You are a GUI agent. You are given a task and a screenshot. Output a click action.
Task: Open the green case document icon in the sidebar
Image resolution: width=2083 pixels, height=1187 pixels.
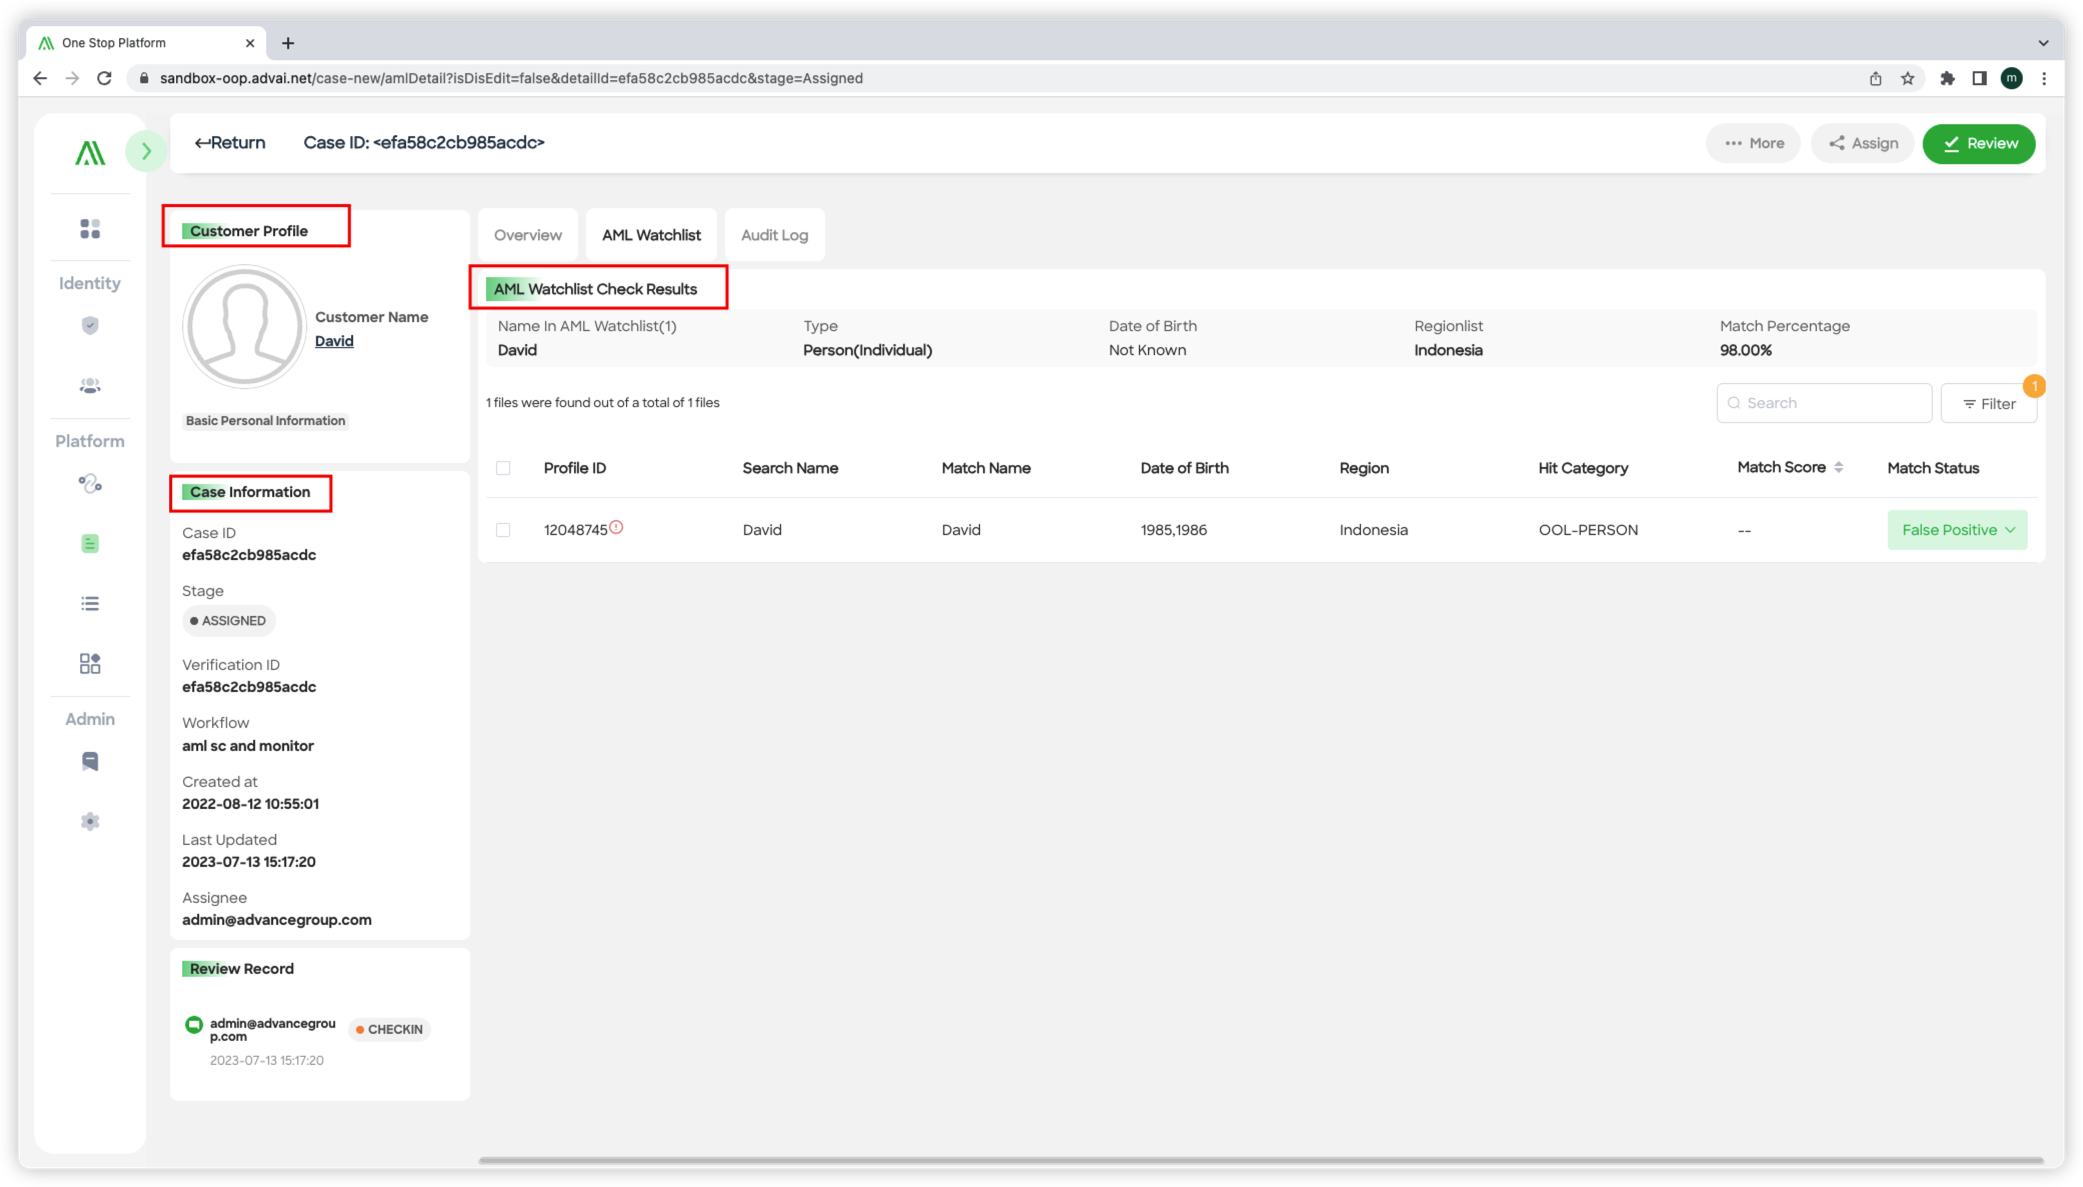(90, 543)
